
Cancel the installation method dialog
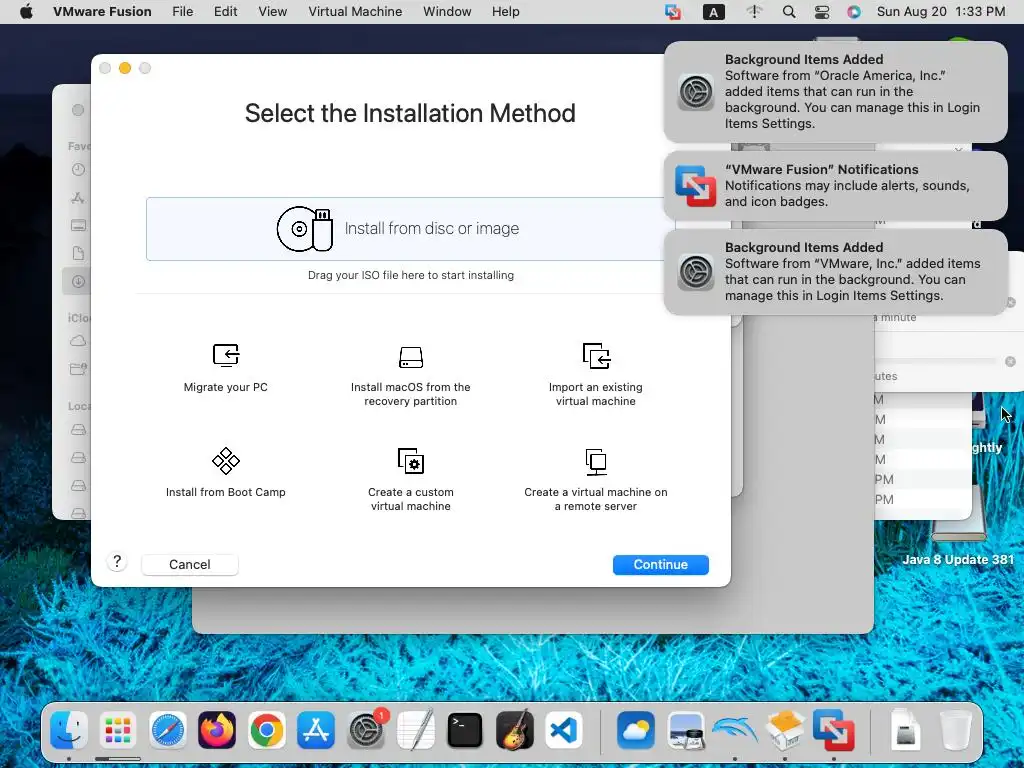tap(190, 565)
